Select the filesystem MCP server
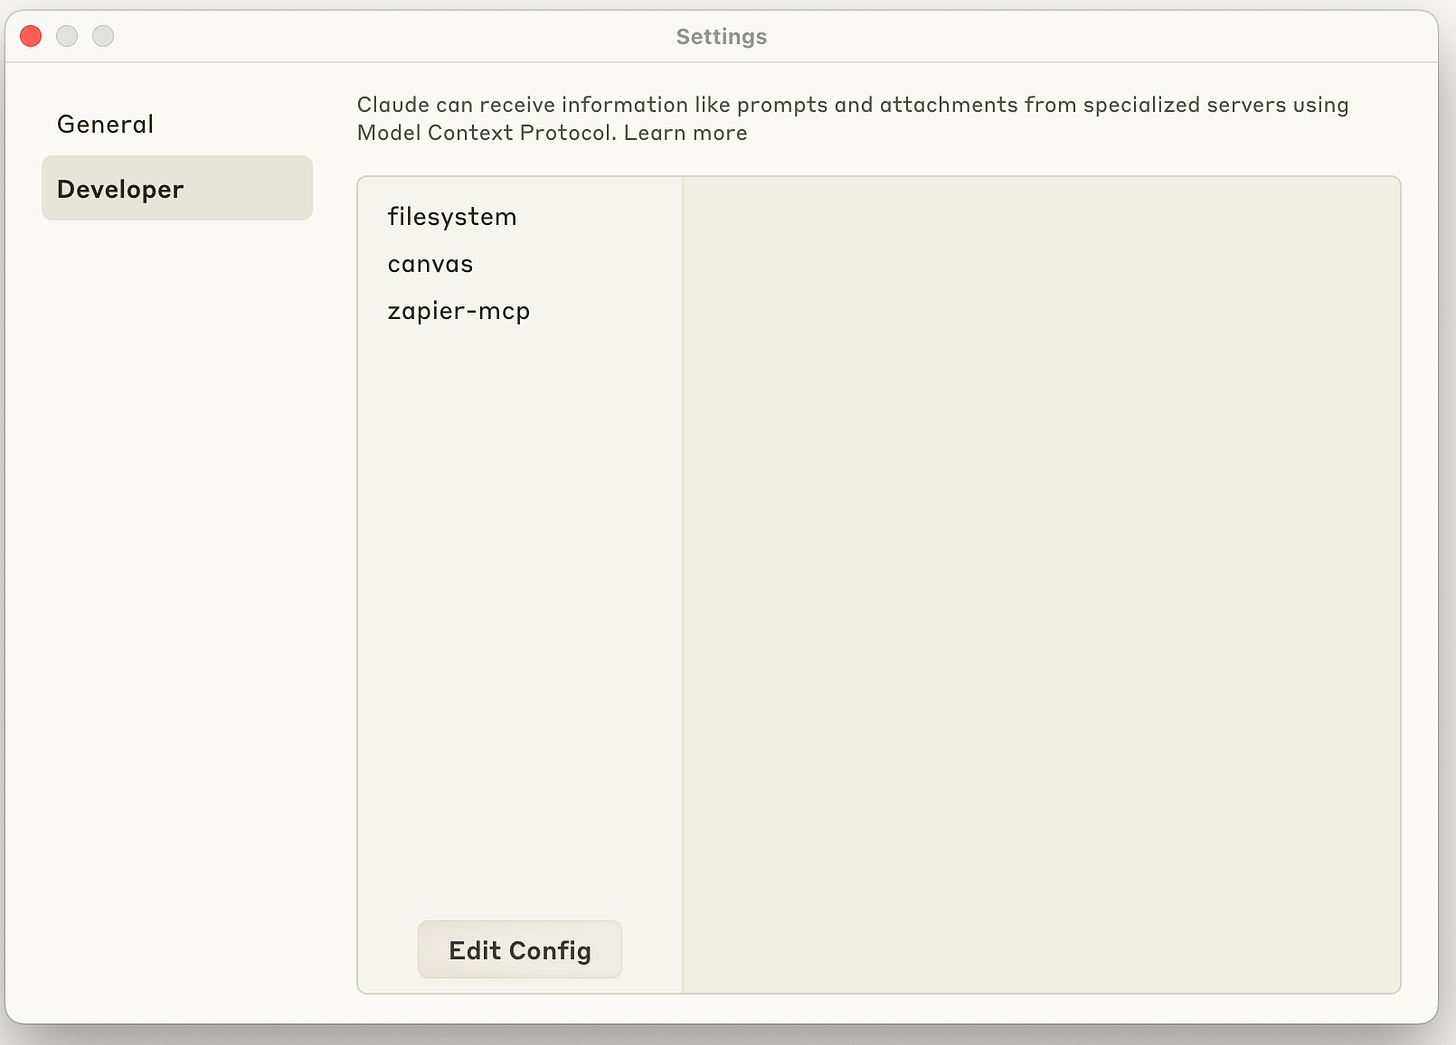The width and height of the screenshot is (1456, 1045). tap(452, 217)
